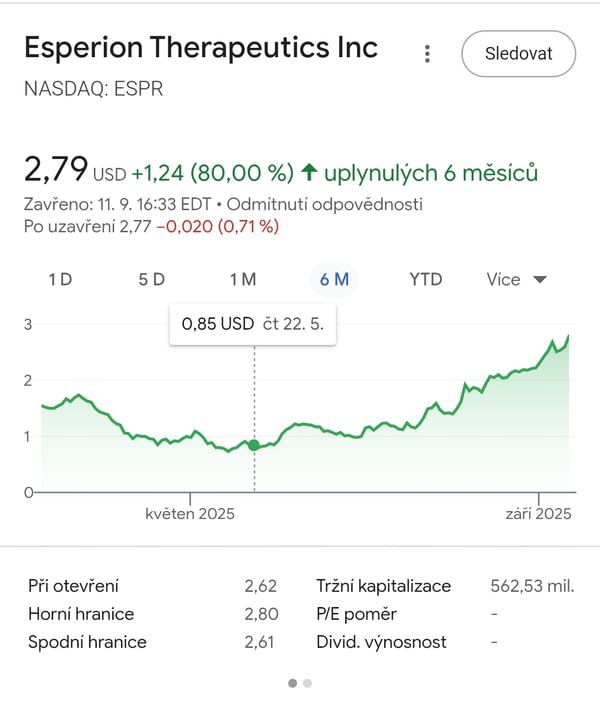Viewport: 600px width, 709px height.
Task: Show the YTD chart range
Action: click(x=425, y=279)
